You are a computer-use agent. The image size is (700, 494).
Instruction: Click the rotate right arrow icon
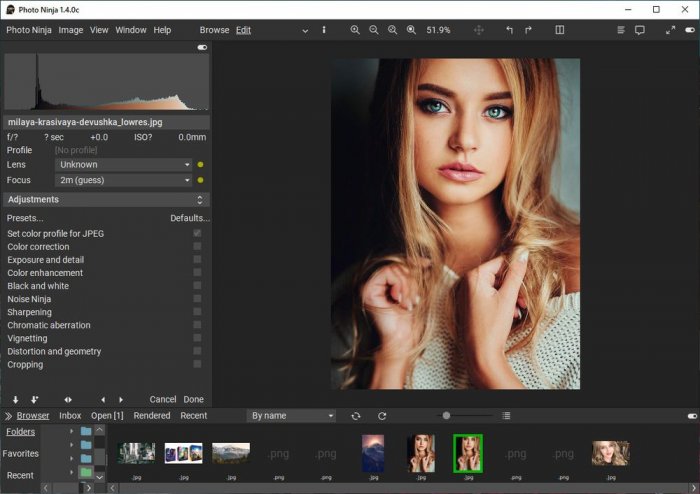coord(527,30)
